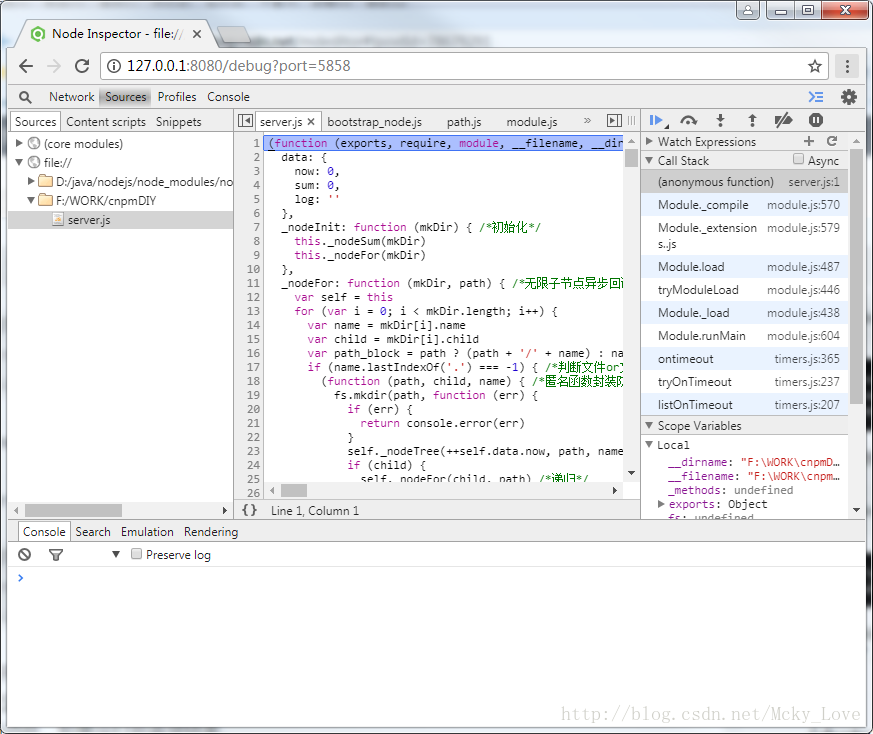
Task: Click the Step into next function call icon
Action: pyautogui.click(x=720, y=120)
